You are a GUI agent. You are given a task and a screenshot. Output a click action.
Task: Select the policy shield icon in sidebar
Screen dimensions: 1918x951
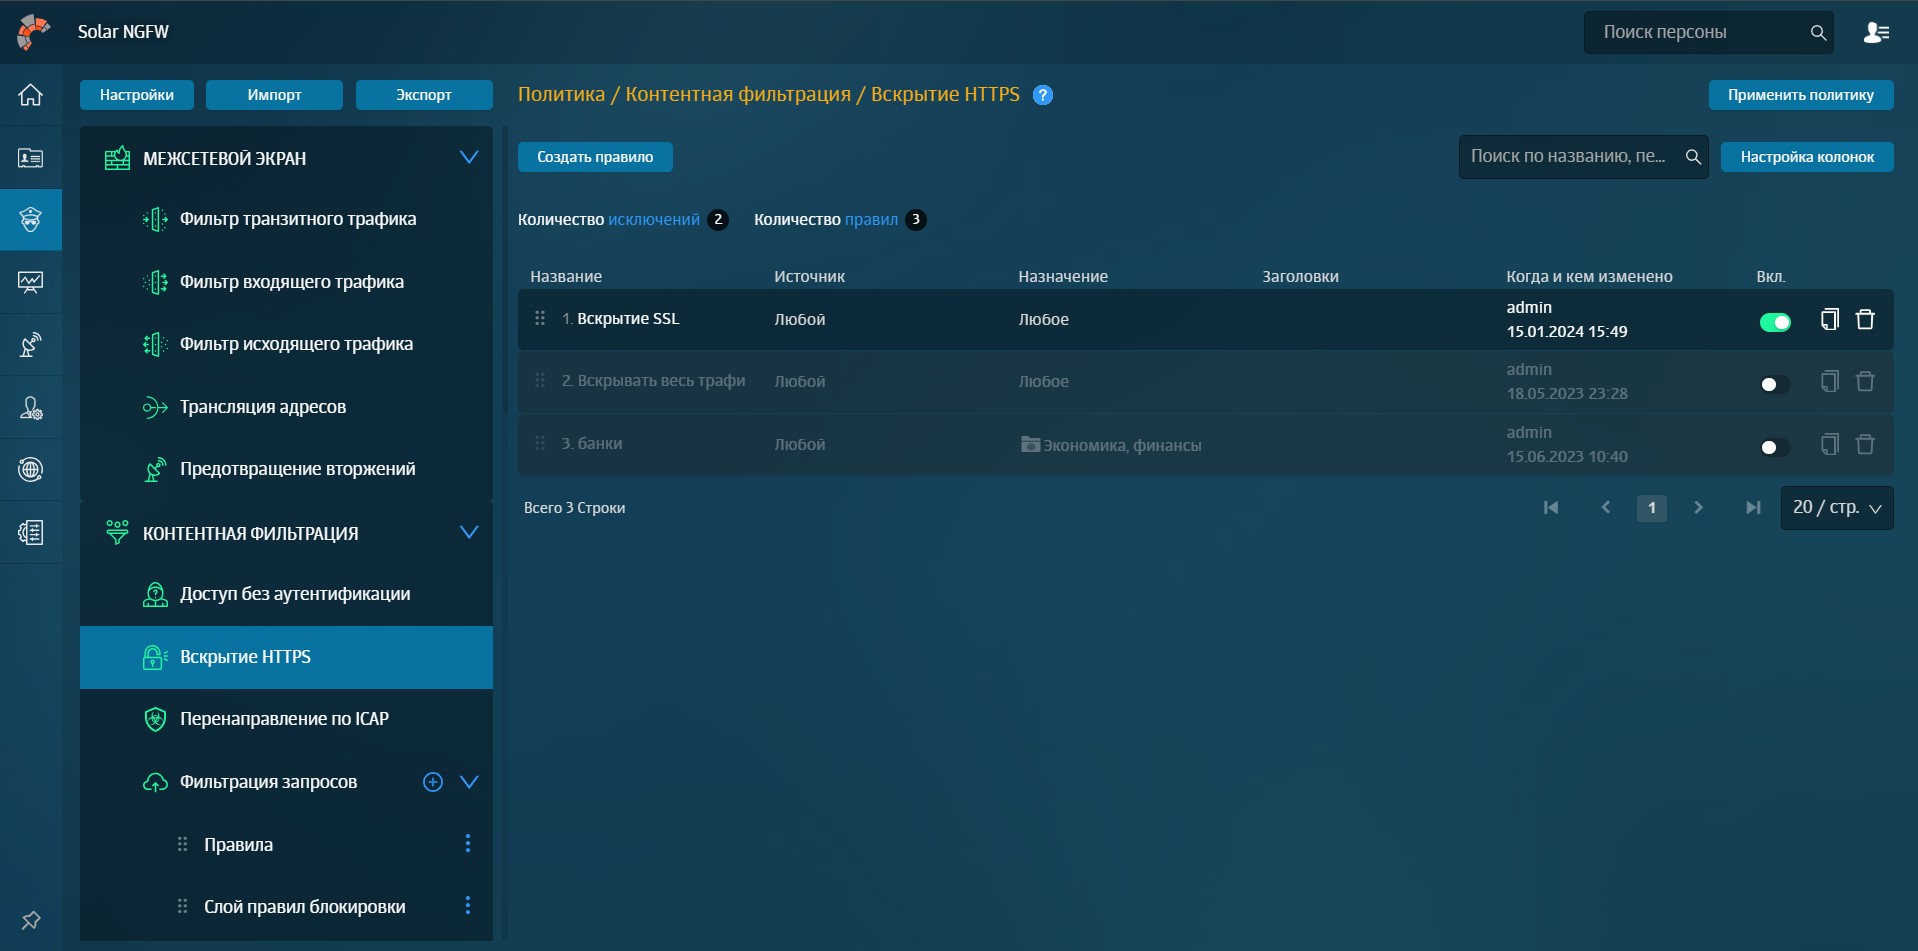pos(31,220)
